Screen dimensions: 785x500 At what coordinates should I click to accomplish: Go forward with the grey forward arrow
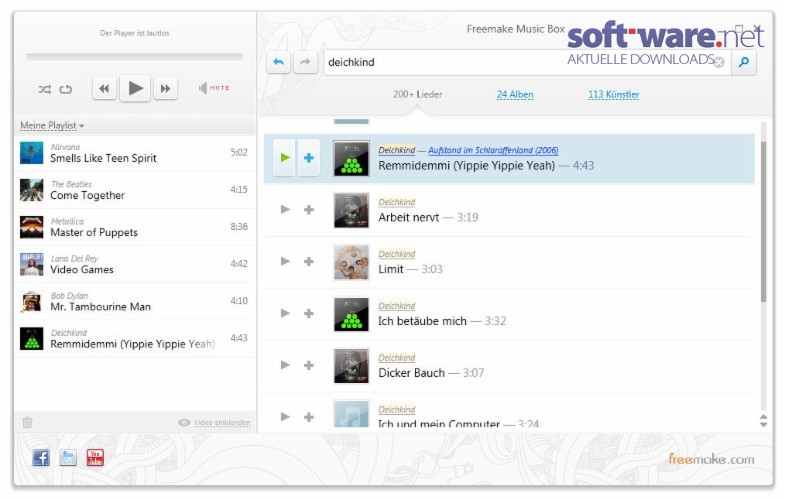(x=305, y=62)
